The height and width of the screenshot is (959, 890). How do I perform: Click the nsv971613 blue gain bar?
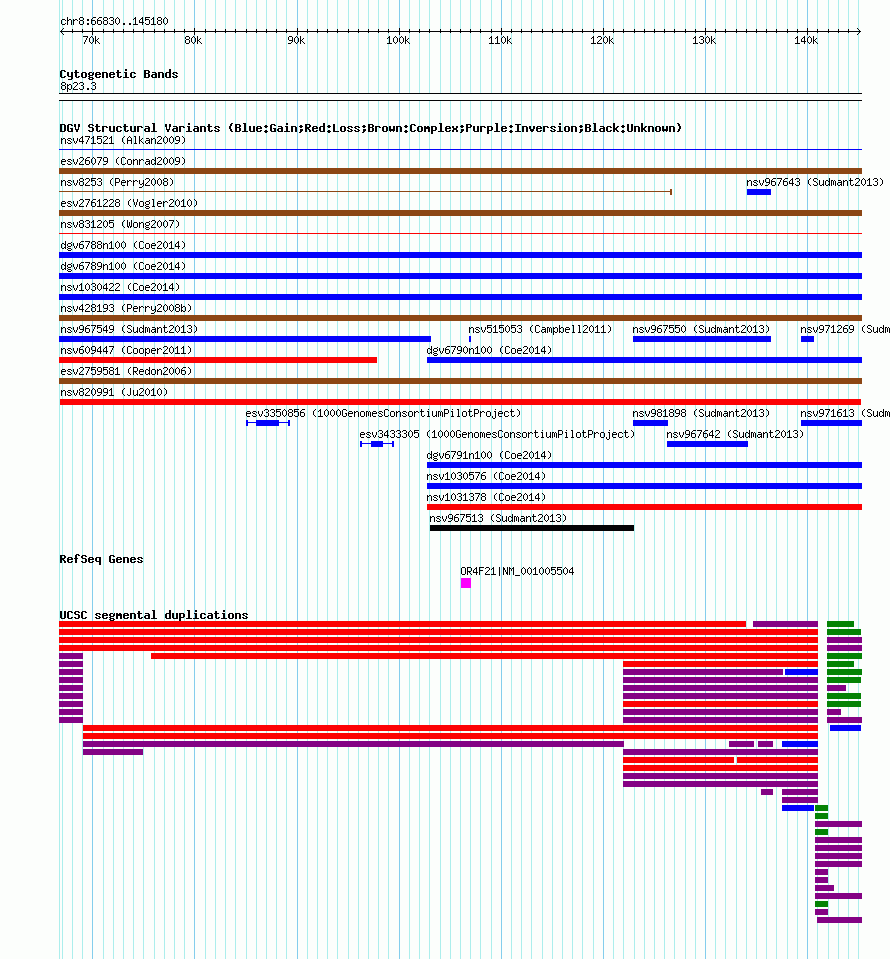point(831,423)
